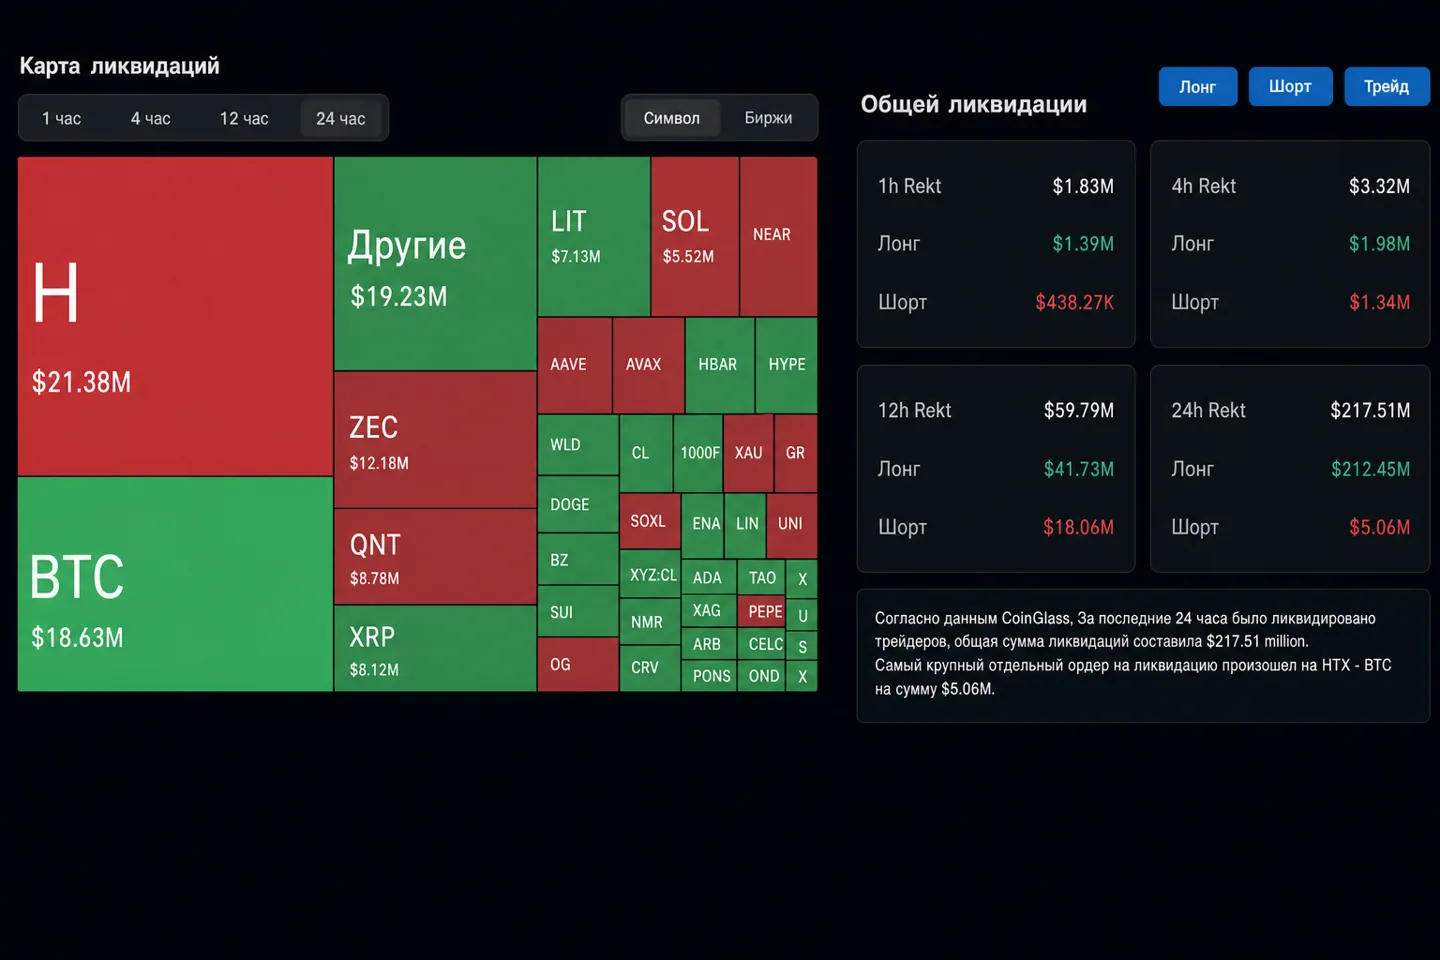Click the ZEC $12.18M tile

coord(435,440)
